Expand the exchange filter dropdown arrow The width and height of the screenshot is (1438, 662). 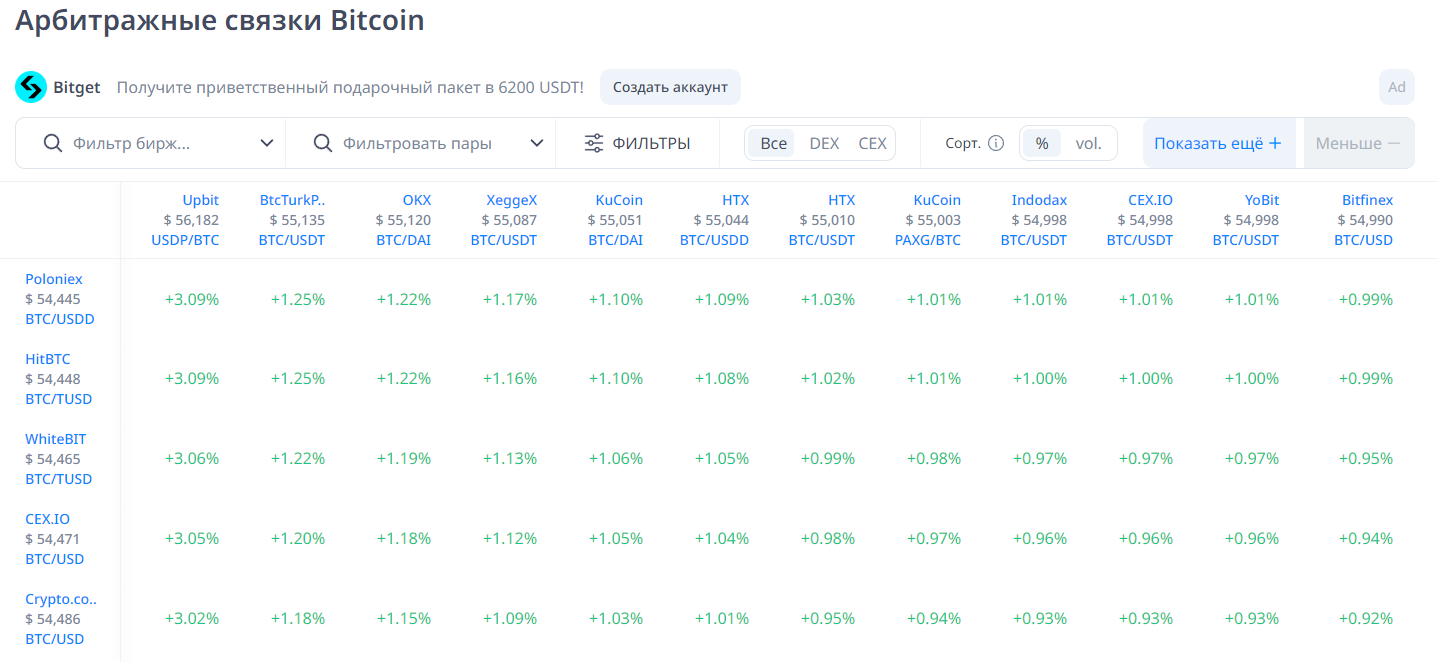pyautogui.click(x=267, y=143)
